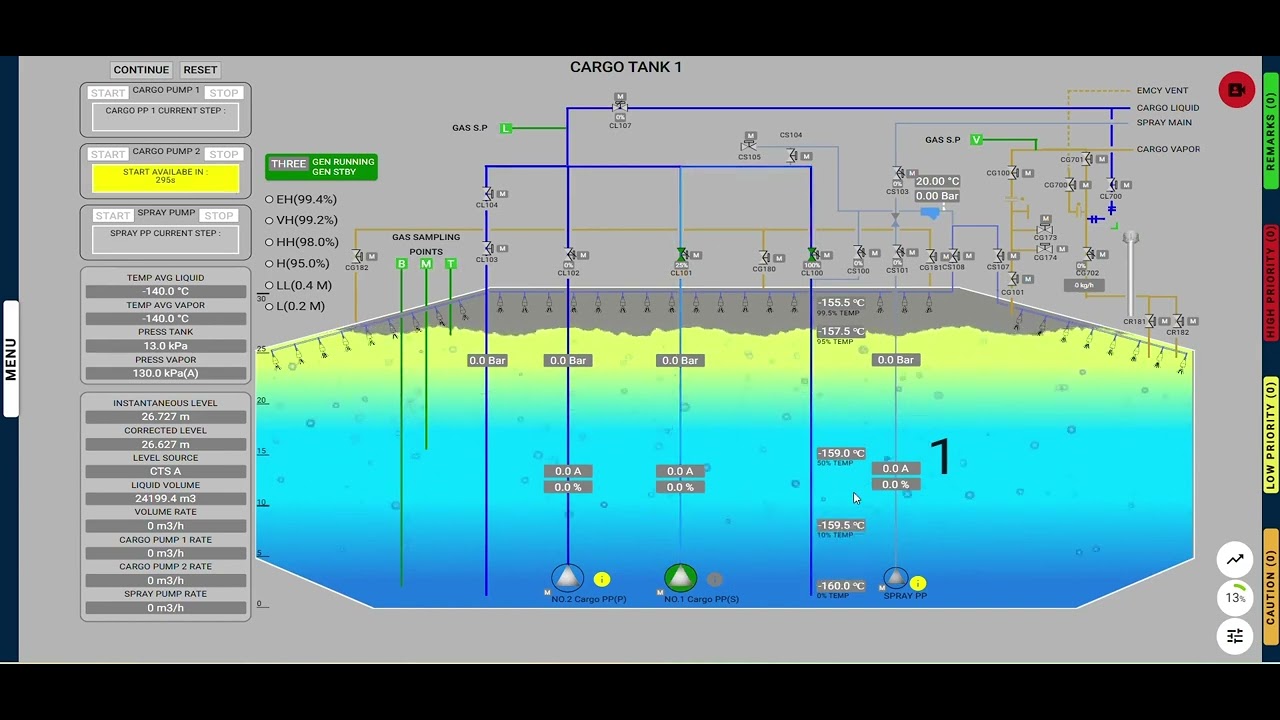Select VH(99.2%) level alarm radio
Image resolution: width=1280 pixels, height=720 pixels.
pos(269,220)
